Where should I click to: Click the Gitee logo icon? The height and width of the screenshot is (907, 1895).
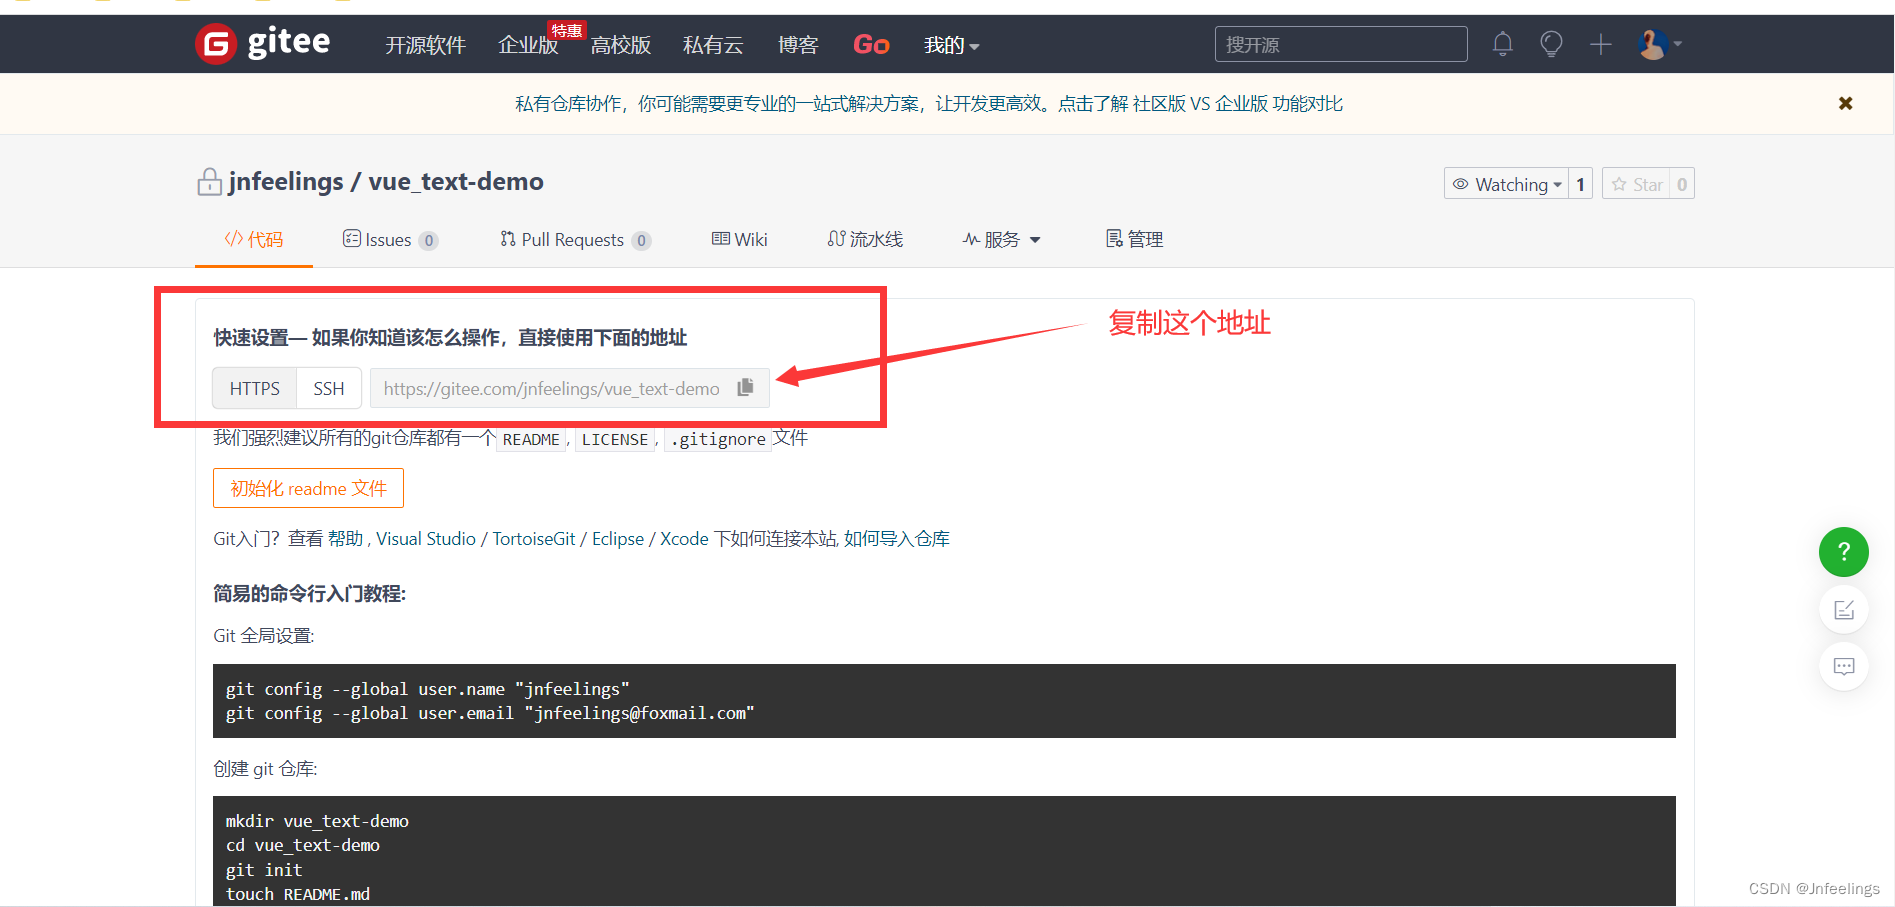click(x=215, y=44)
